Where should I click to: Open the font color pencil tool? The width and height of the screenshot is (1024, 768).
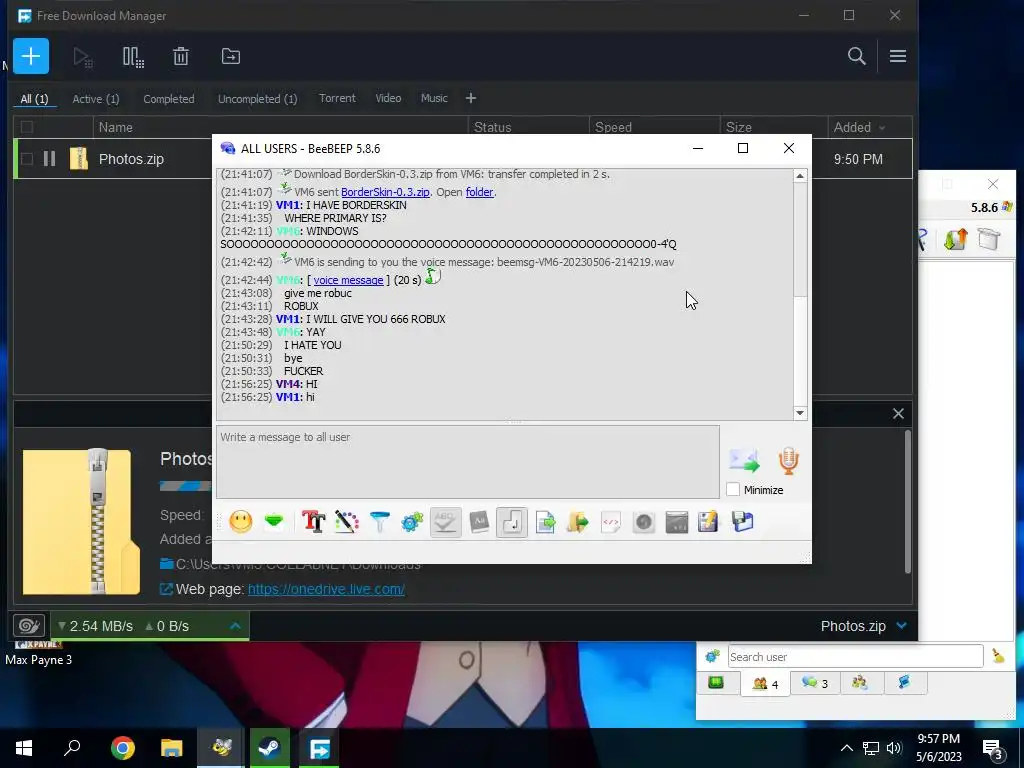coord(347,522)
